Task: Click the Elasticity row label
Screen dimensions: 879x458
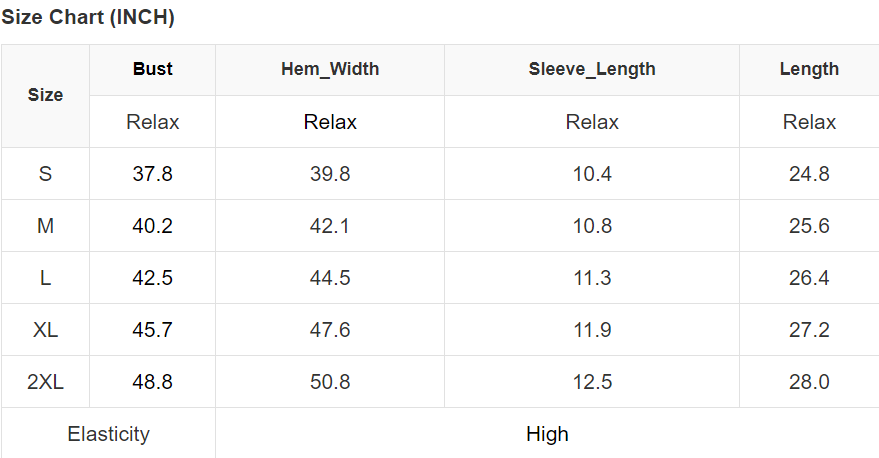Action: coord(108,434)
